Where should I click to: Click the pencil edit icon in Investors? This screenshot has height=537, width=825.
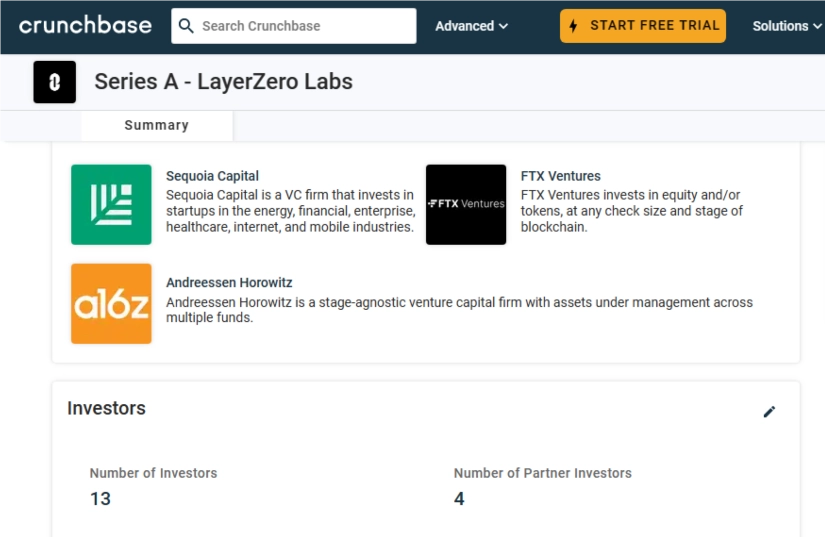[769, 411]
